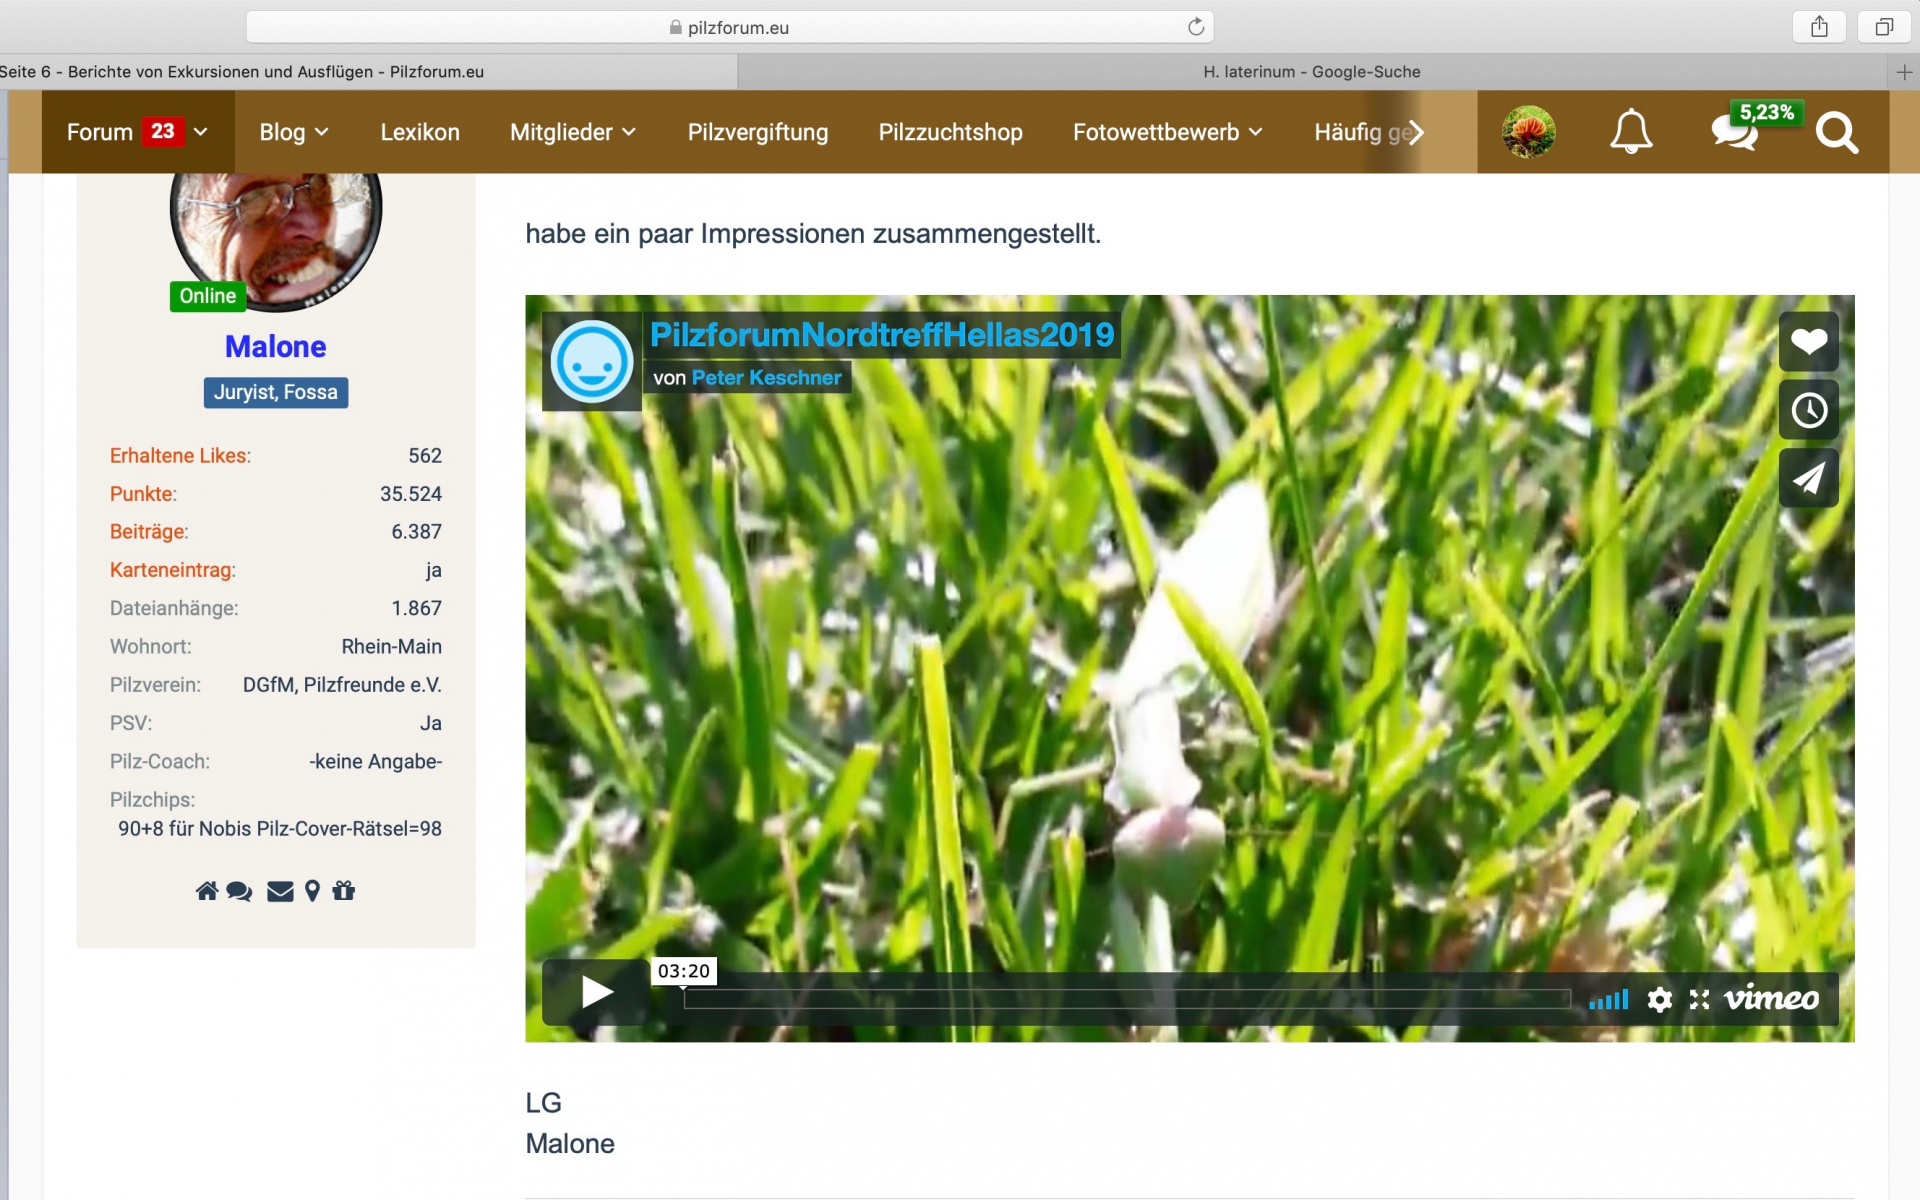The image size is (1920, 1200).
Task: Click the notification bell icon
Action: pyautogui.click(x=1630, y=131)
